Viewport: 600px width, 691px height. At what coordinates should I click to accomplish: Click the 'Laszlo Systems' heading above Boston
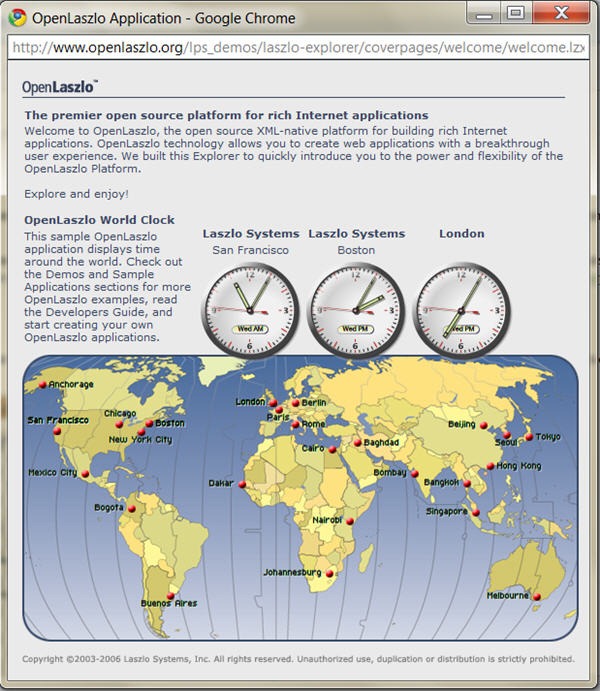357,234
